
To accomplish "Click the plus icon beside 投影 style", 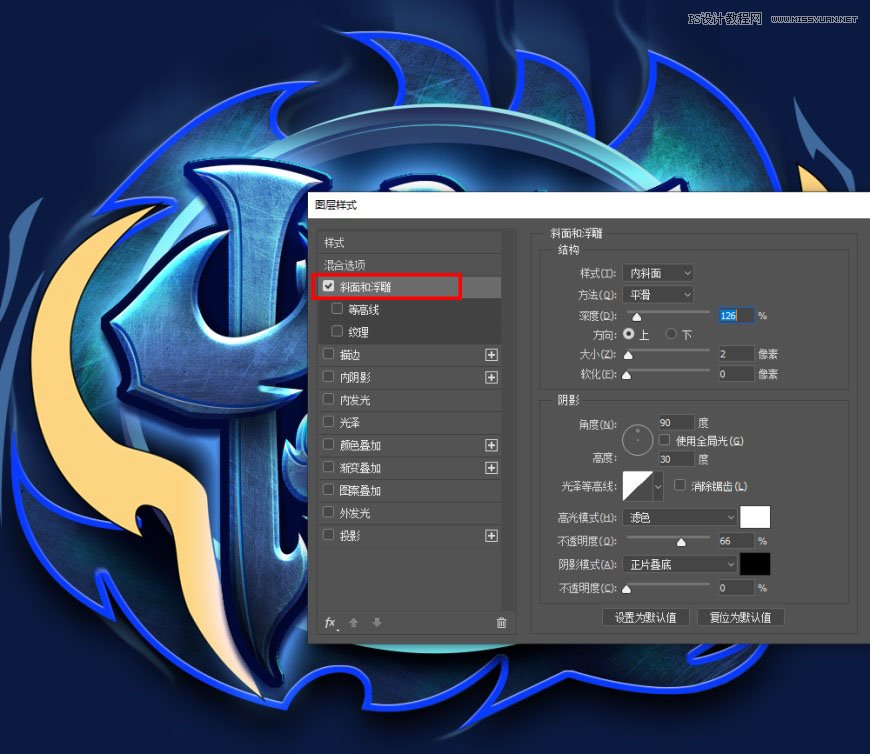I will click(492, 535).
